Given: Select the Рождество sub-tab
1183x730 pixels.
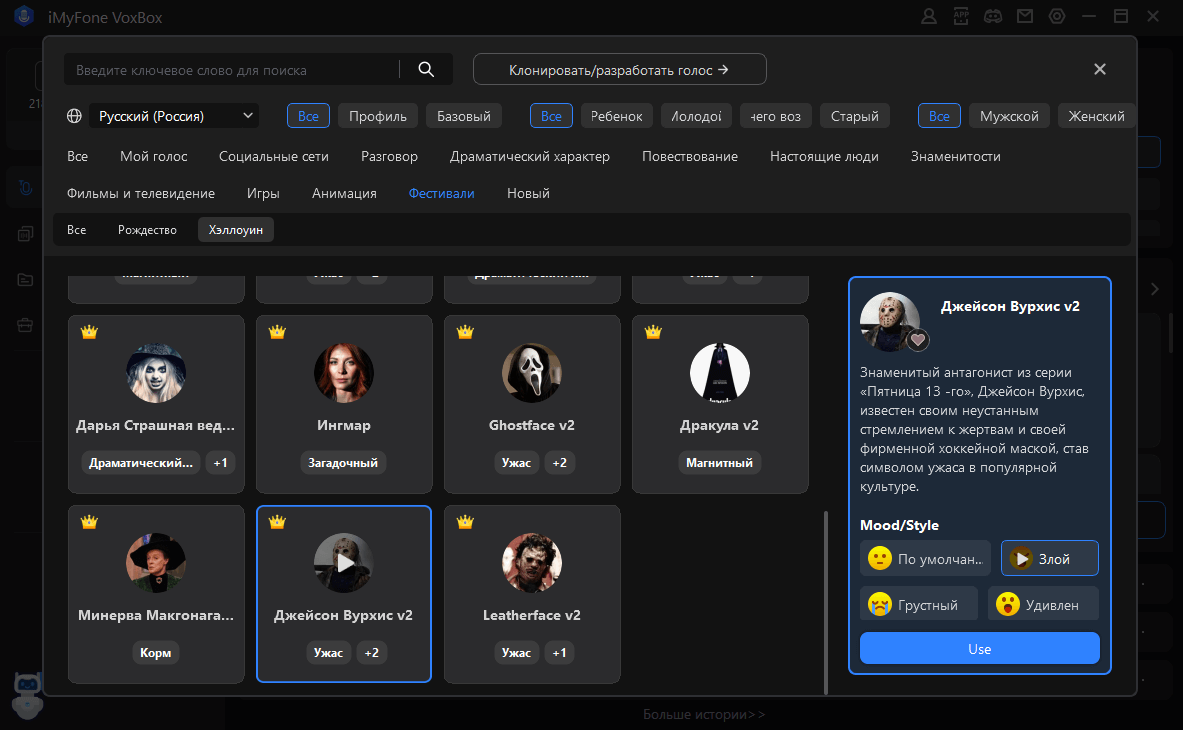Looking at the screenshot, I should coord(147,230).
